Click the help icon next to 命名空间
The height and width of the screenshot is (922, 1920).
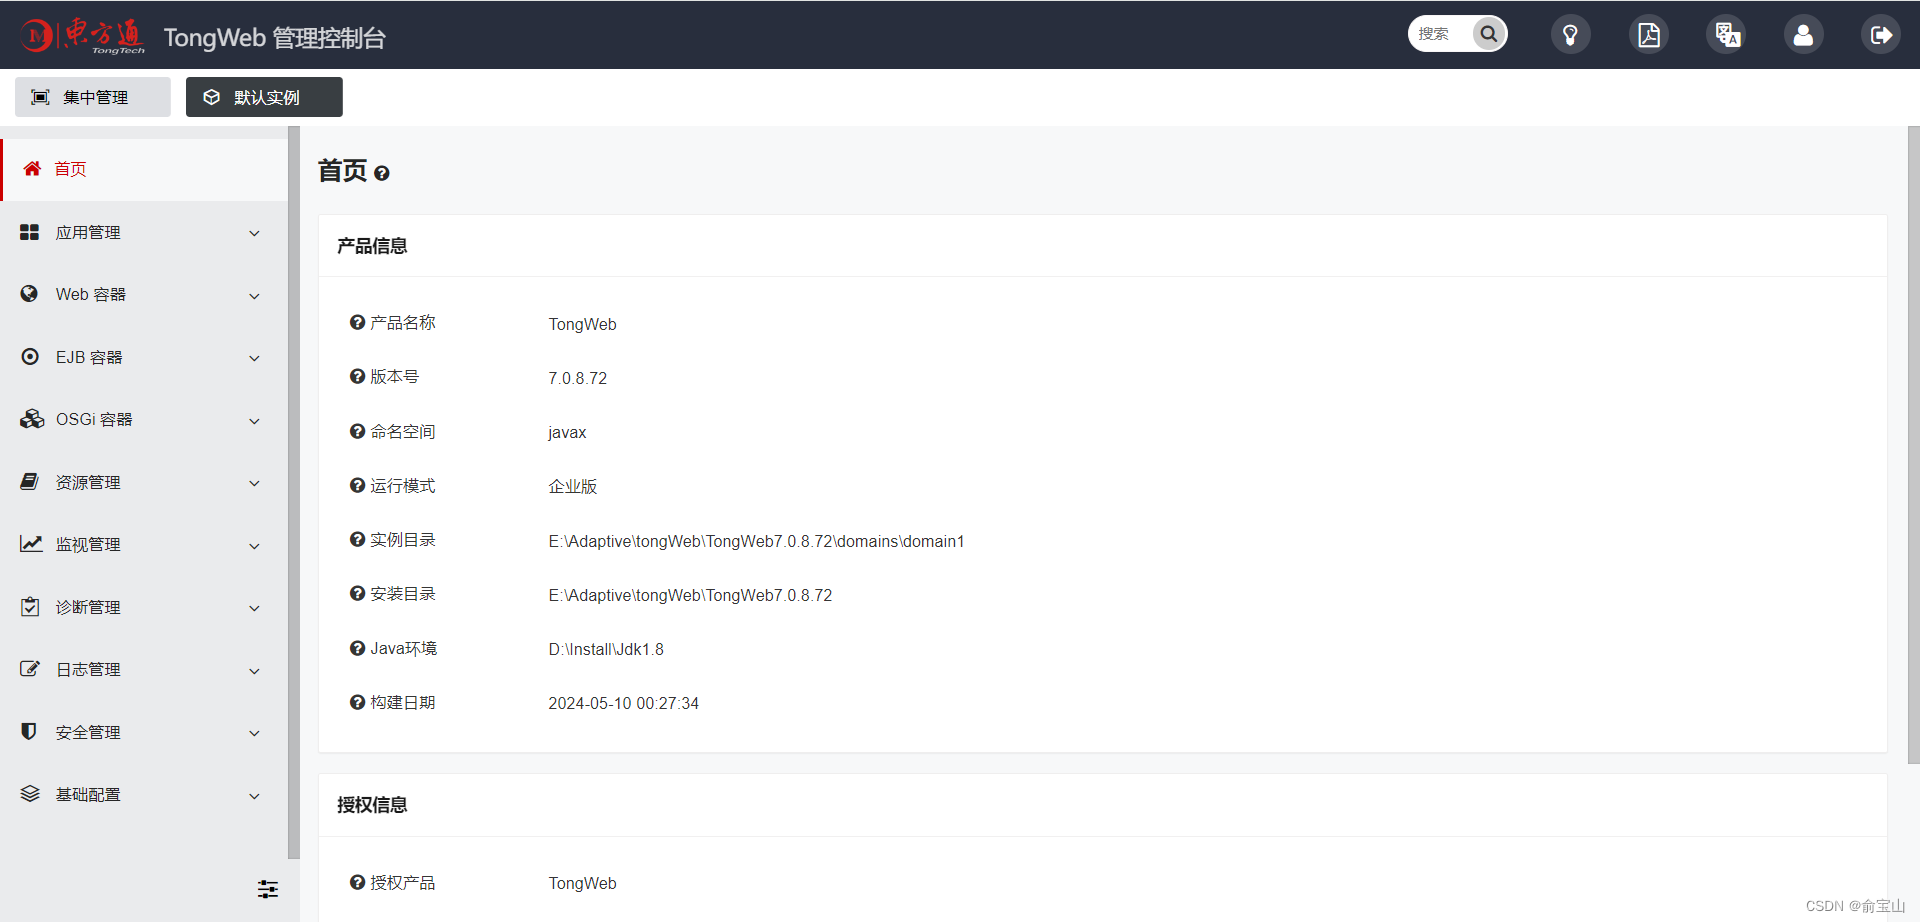357,431
